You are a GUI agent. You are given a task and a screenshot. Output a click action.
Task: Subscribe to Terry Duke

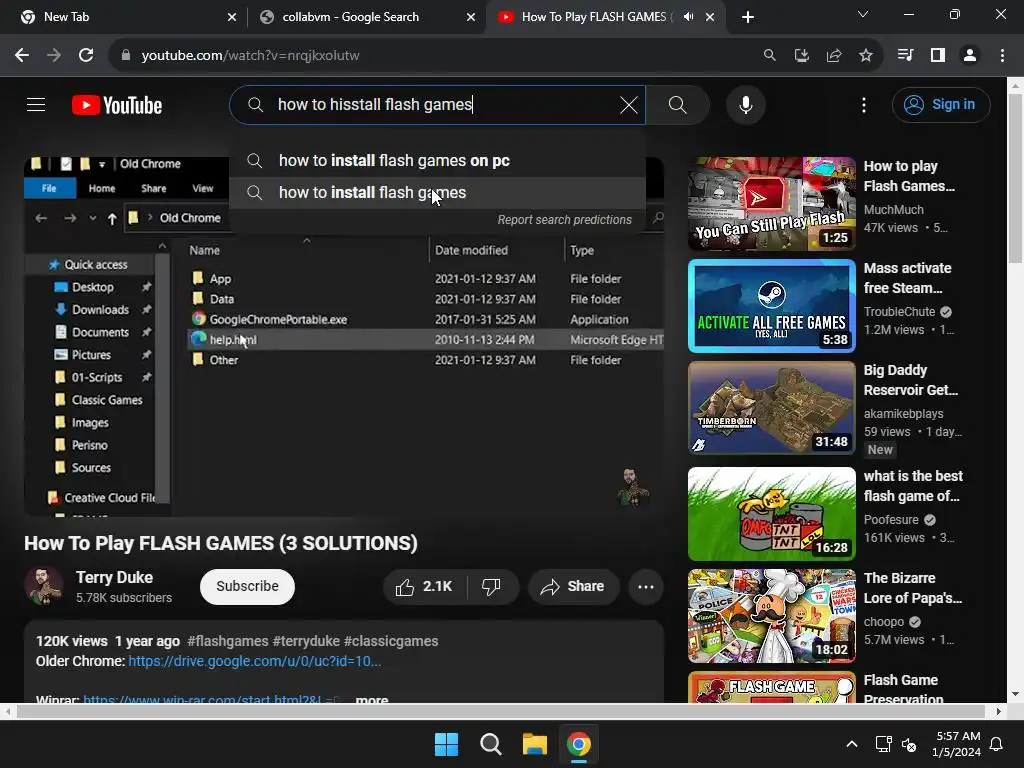click(x=248, y=586)
